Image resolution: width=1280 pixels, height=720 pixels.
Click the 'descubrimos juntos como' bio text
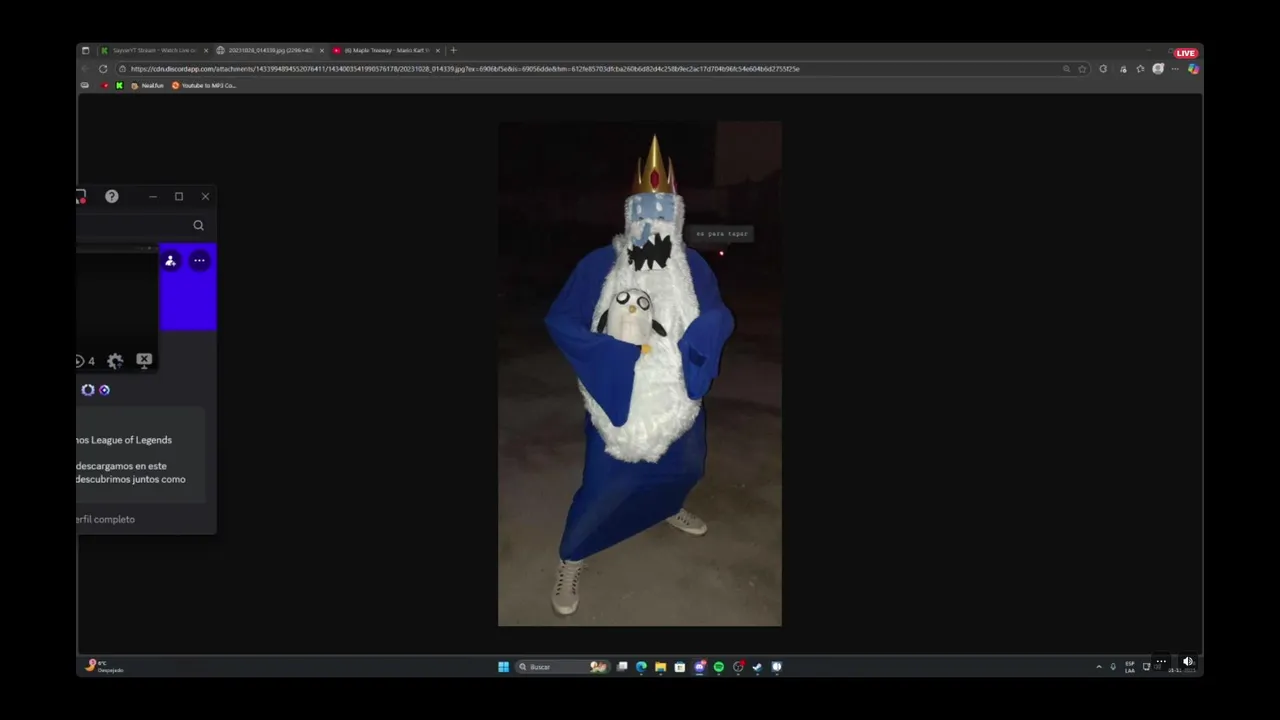[130, 479]
